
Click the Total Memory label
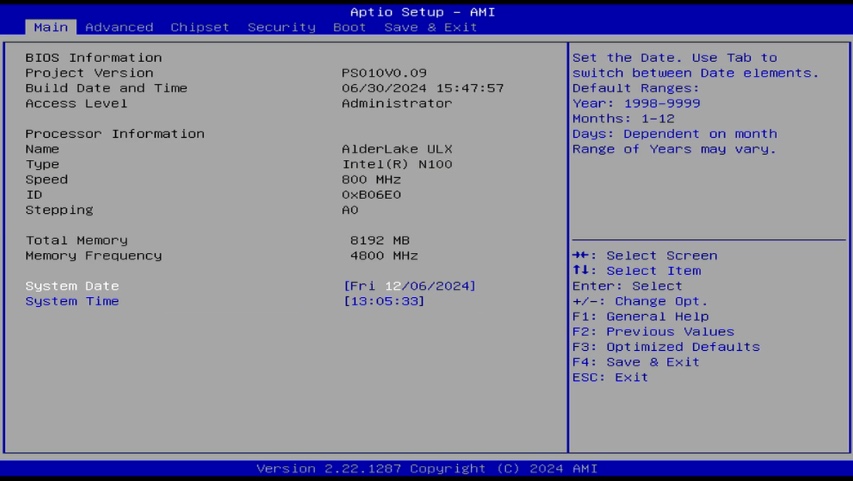click(x=76, y=240)
